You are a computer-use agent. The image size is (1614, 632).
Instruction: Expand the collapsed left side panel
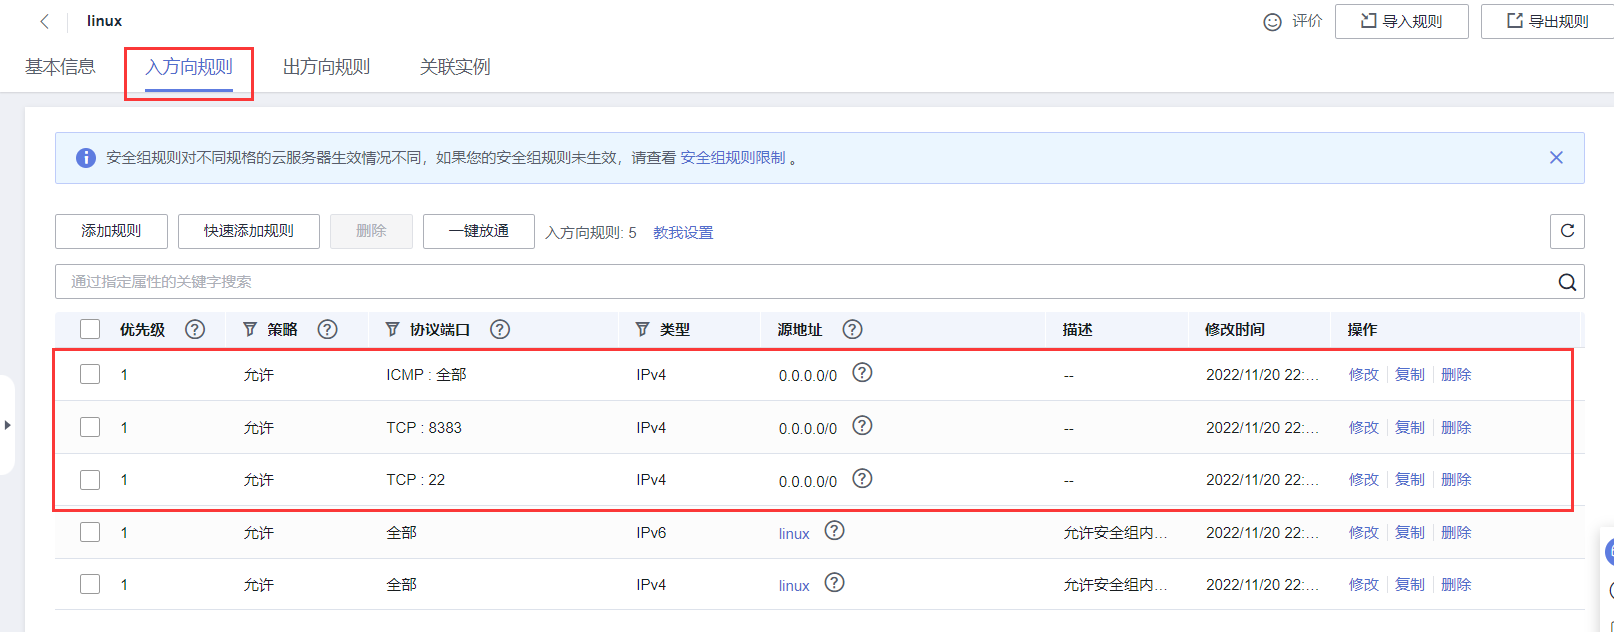coord(7,425)
